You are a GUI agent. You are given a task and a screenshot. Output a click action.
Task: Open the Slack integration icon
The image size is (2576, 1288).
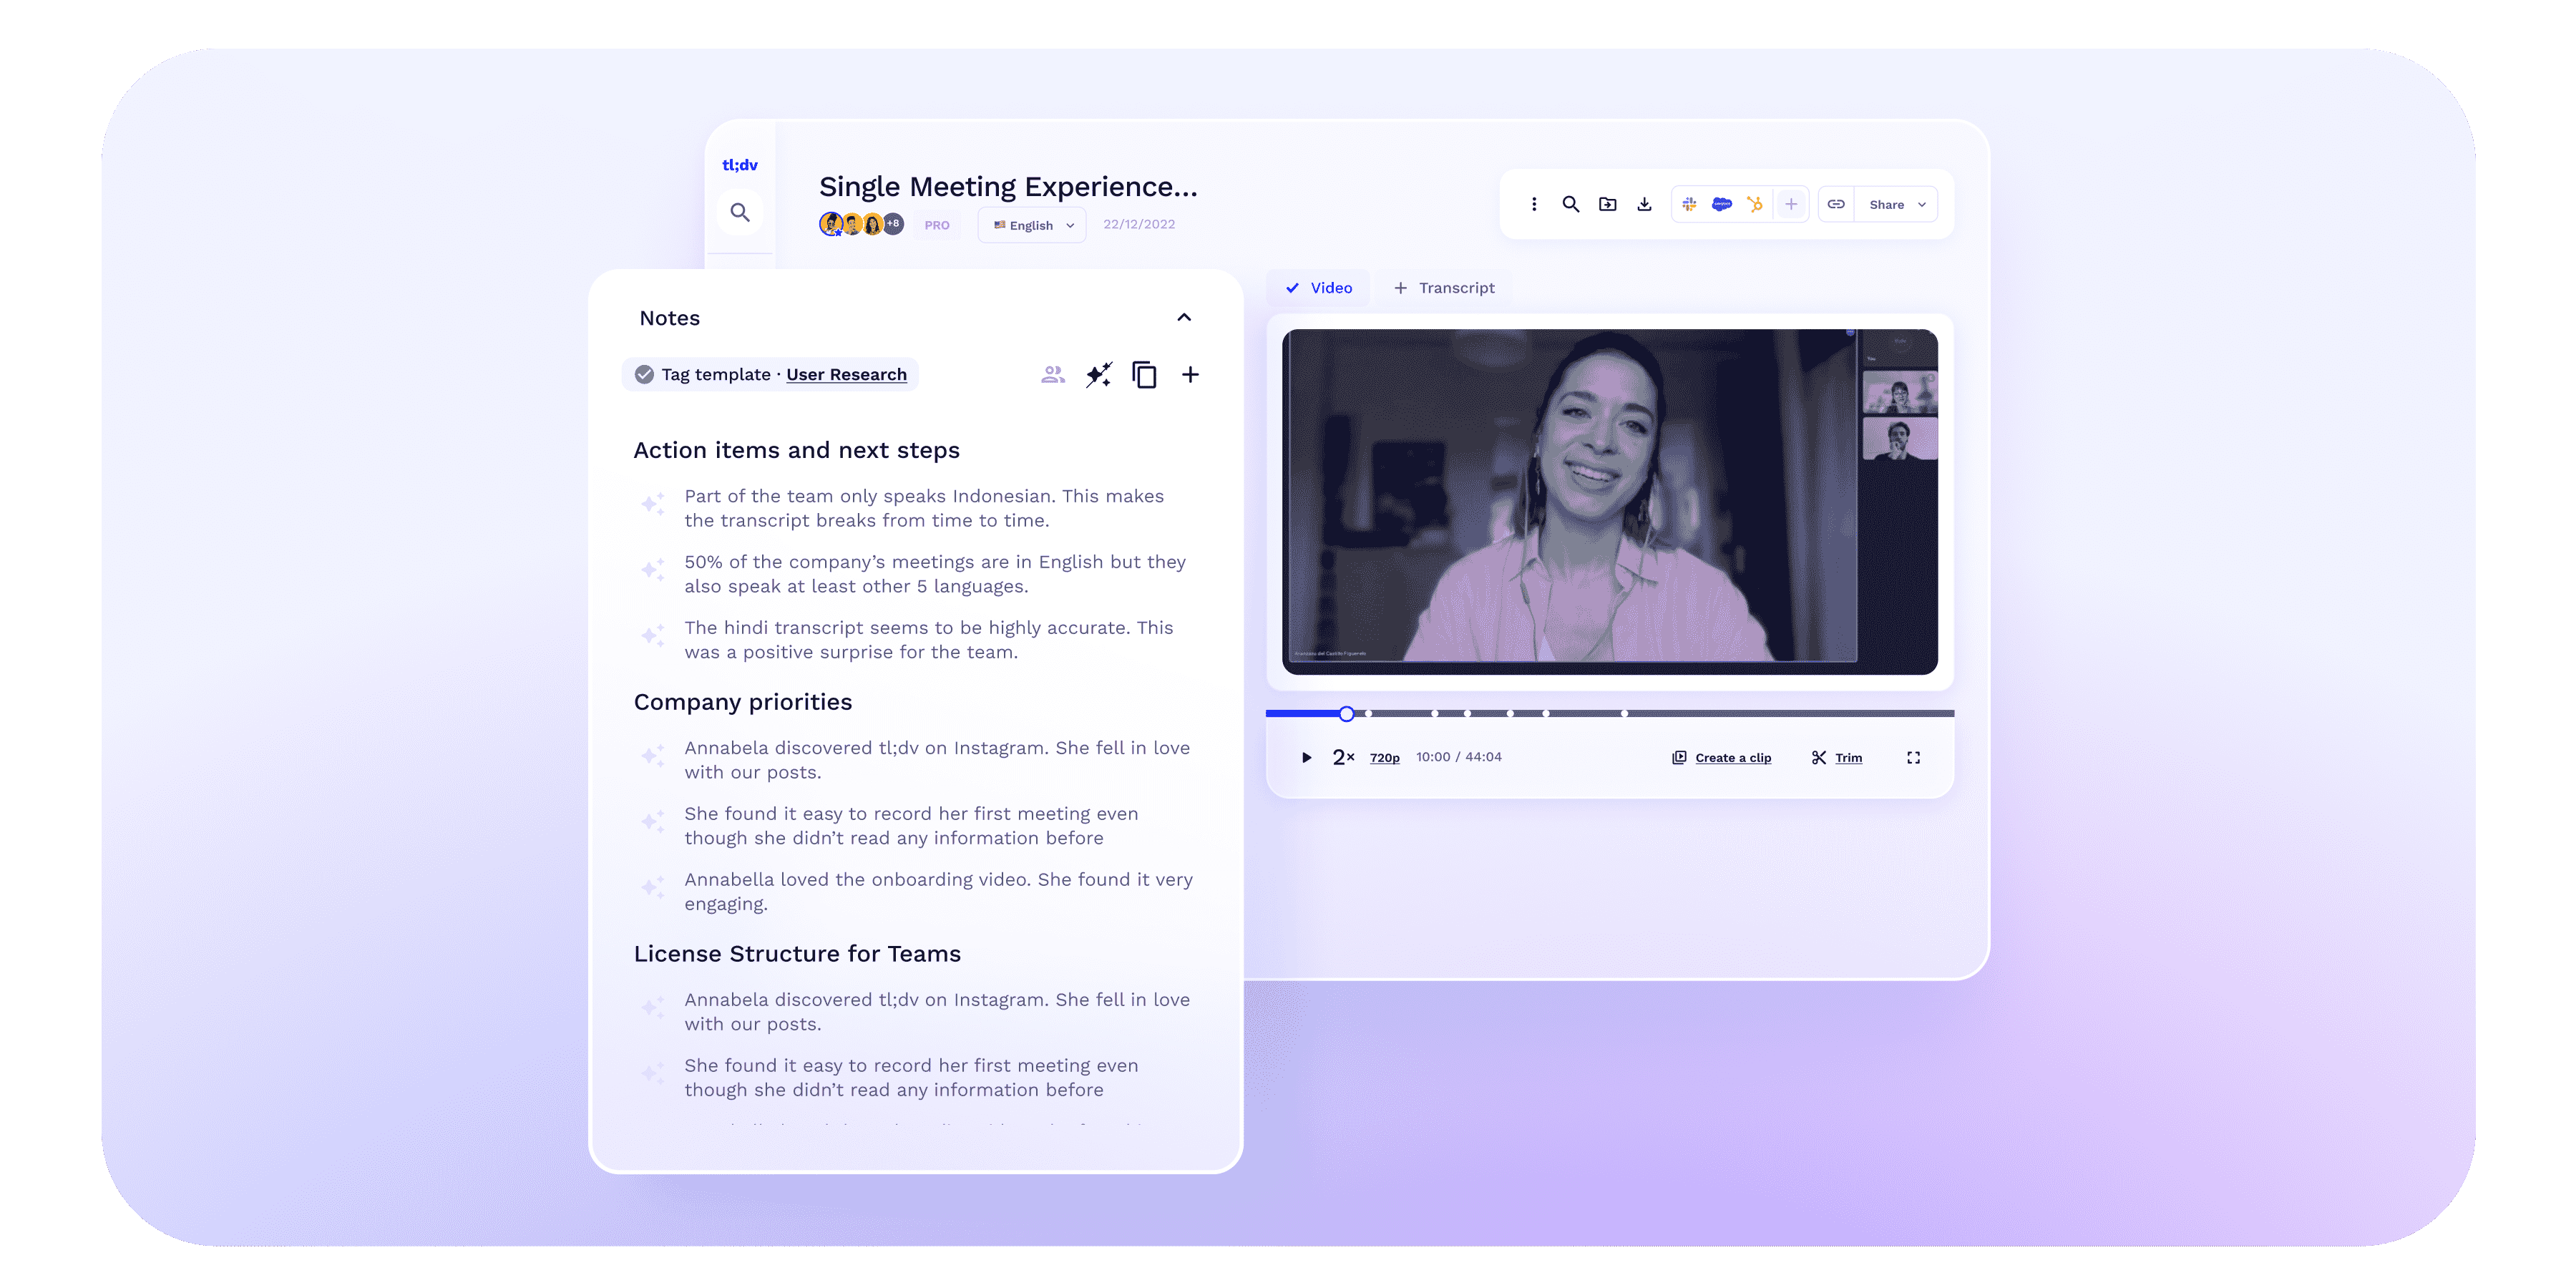pos(1689,204)
